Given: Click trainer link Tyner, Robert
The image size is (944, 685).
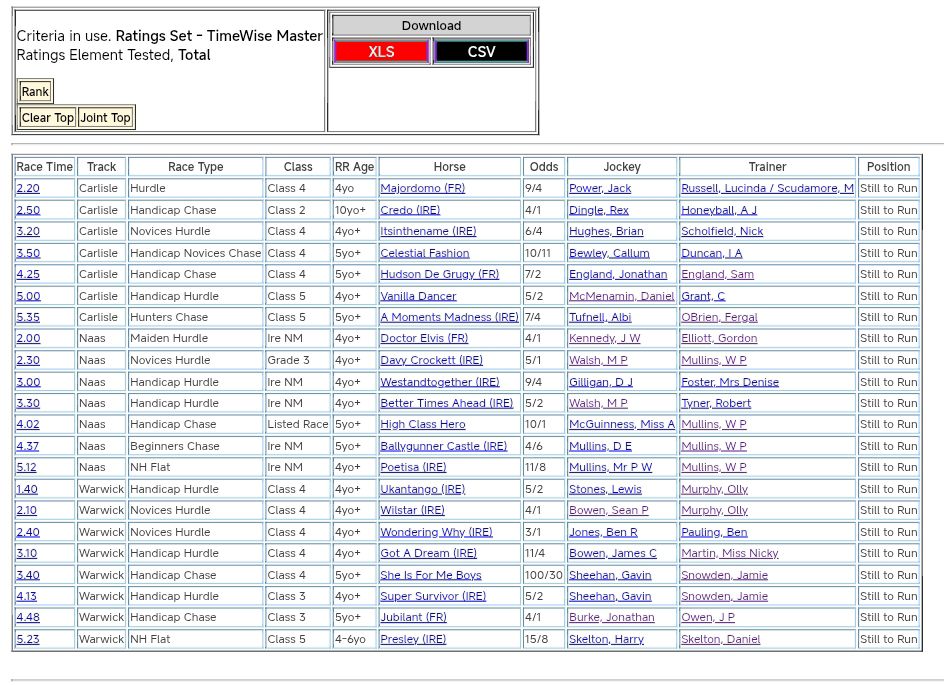Looking at the screenshot, I should point(715,403).
